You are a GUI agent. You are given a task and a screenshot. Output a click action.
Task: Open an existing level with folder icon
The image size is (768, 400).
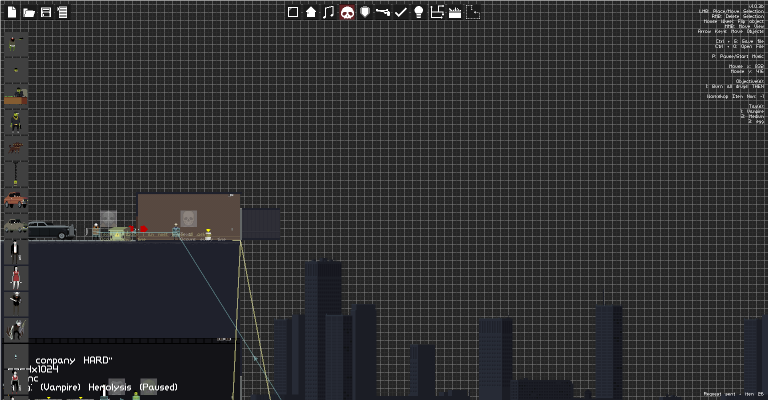coord(29,12)
